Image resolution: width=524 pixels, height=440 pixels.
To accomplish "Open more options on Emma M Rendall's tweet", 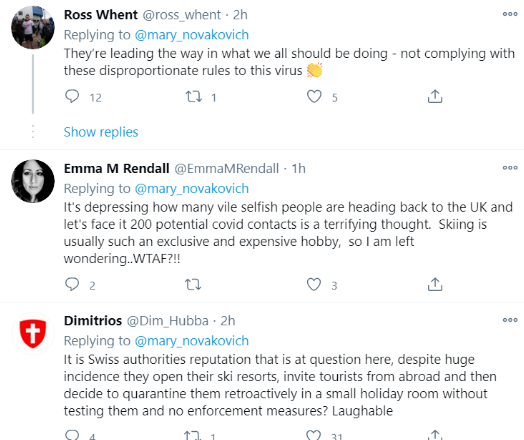I will point(510,168).
